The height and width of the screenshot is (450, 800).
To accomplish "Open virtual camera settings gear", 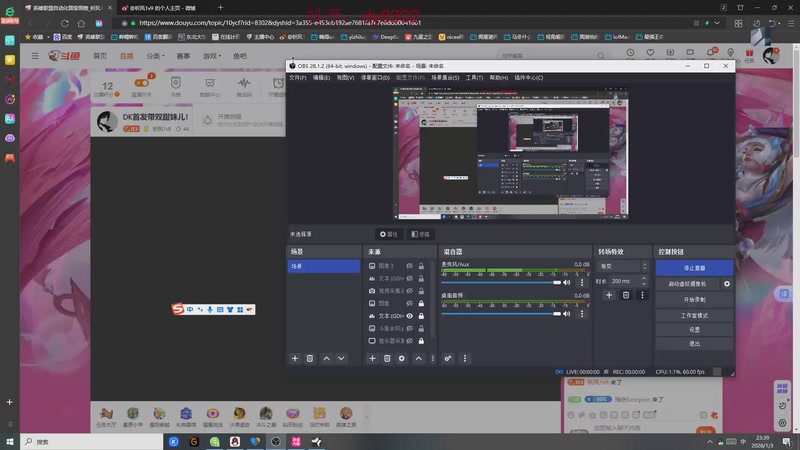I will [x=727, y=284].
